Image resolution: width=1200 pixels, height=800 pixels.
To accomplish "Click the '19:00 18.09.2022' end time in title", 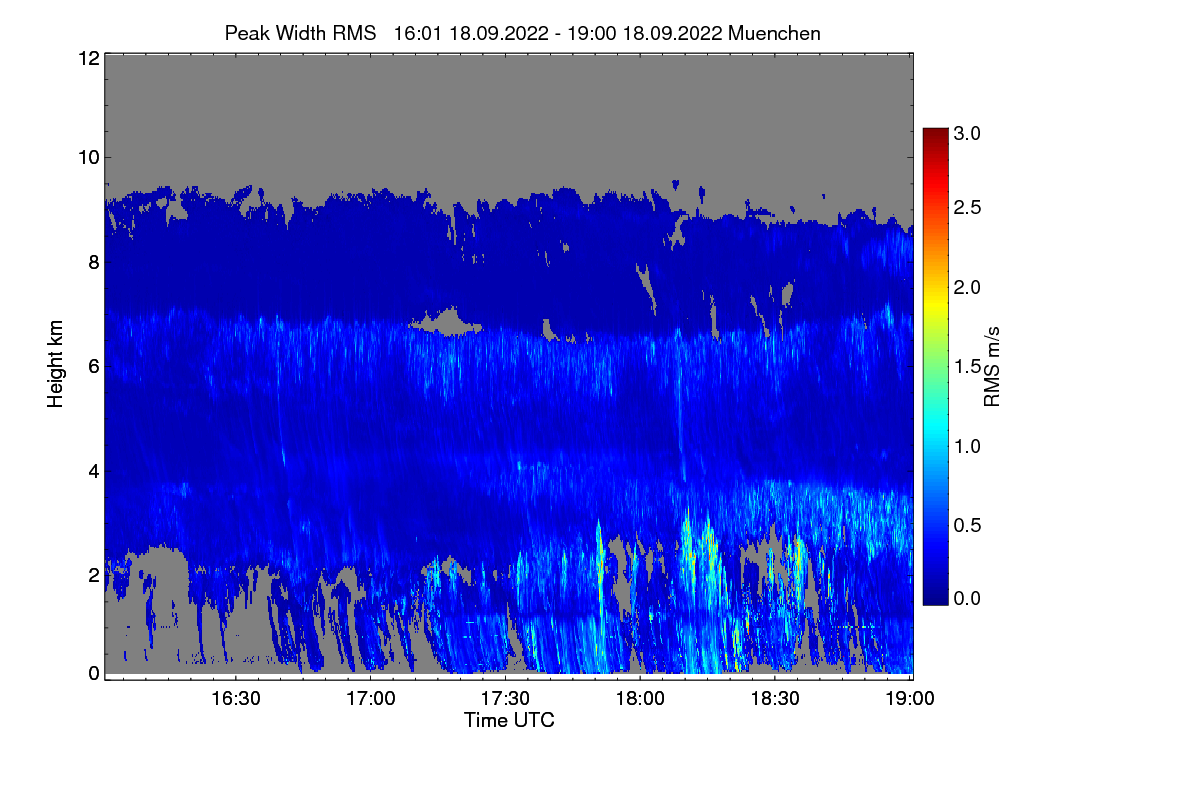I will 645,33.
